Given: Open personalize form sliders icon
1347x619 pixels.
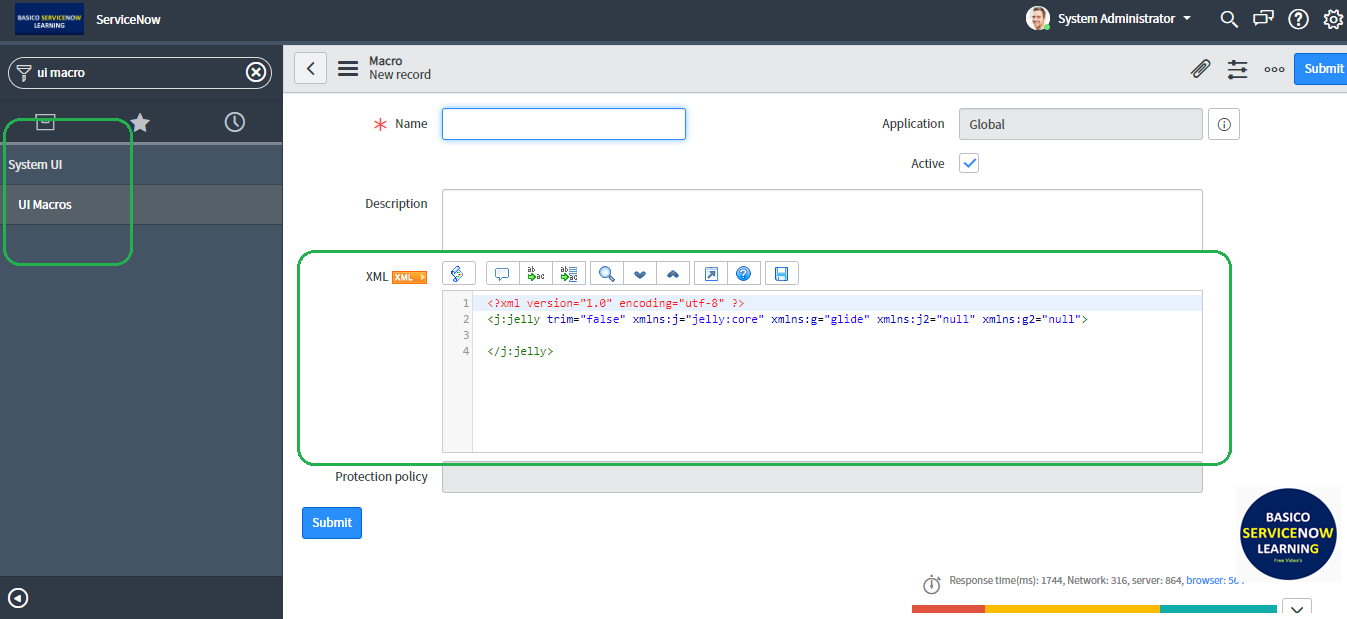Looking at the screenshot, I should click(1238, 69).
